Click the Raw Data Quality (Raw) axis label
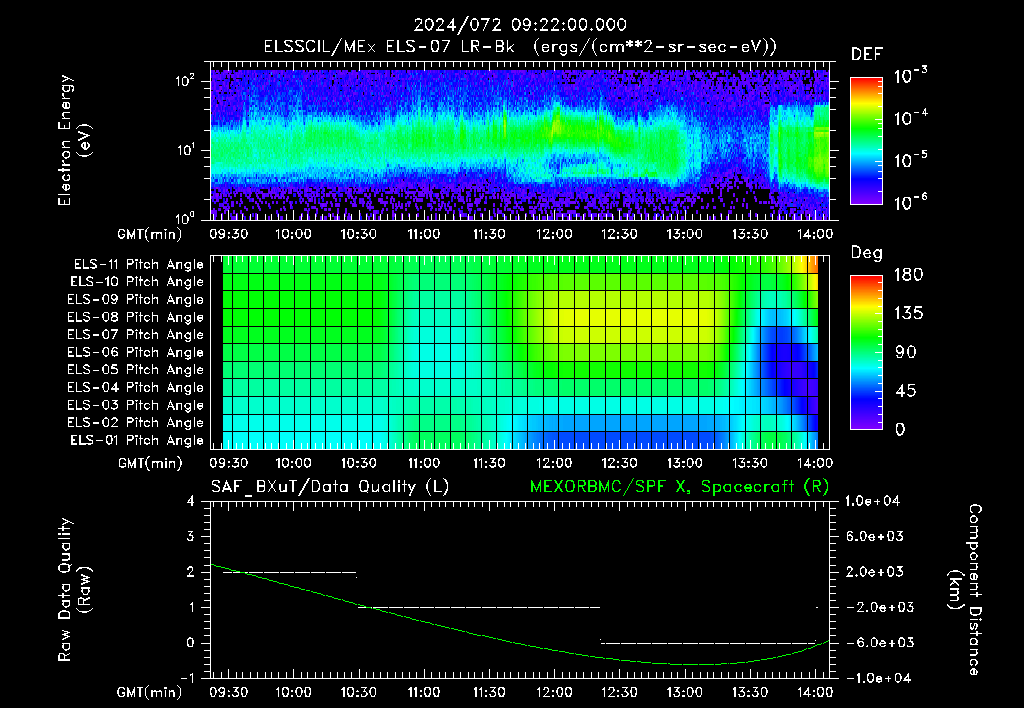This screenshot has height=708, width=1024. 74,590
